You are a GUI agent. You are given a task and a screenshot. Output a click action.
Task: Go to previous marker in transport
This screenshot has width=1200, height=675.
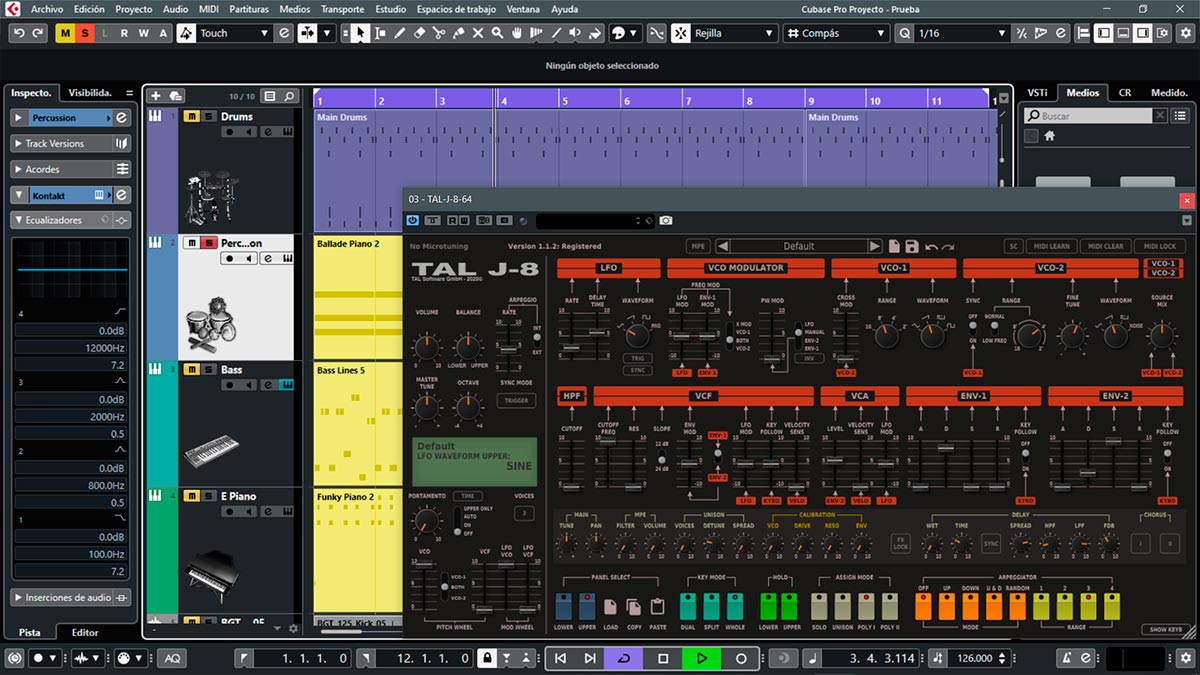pos(560,658)
